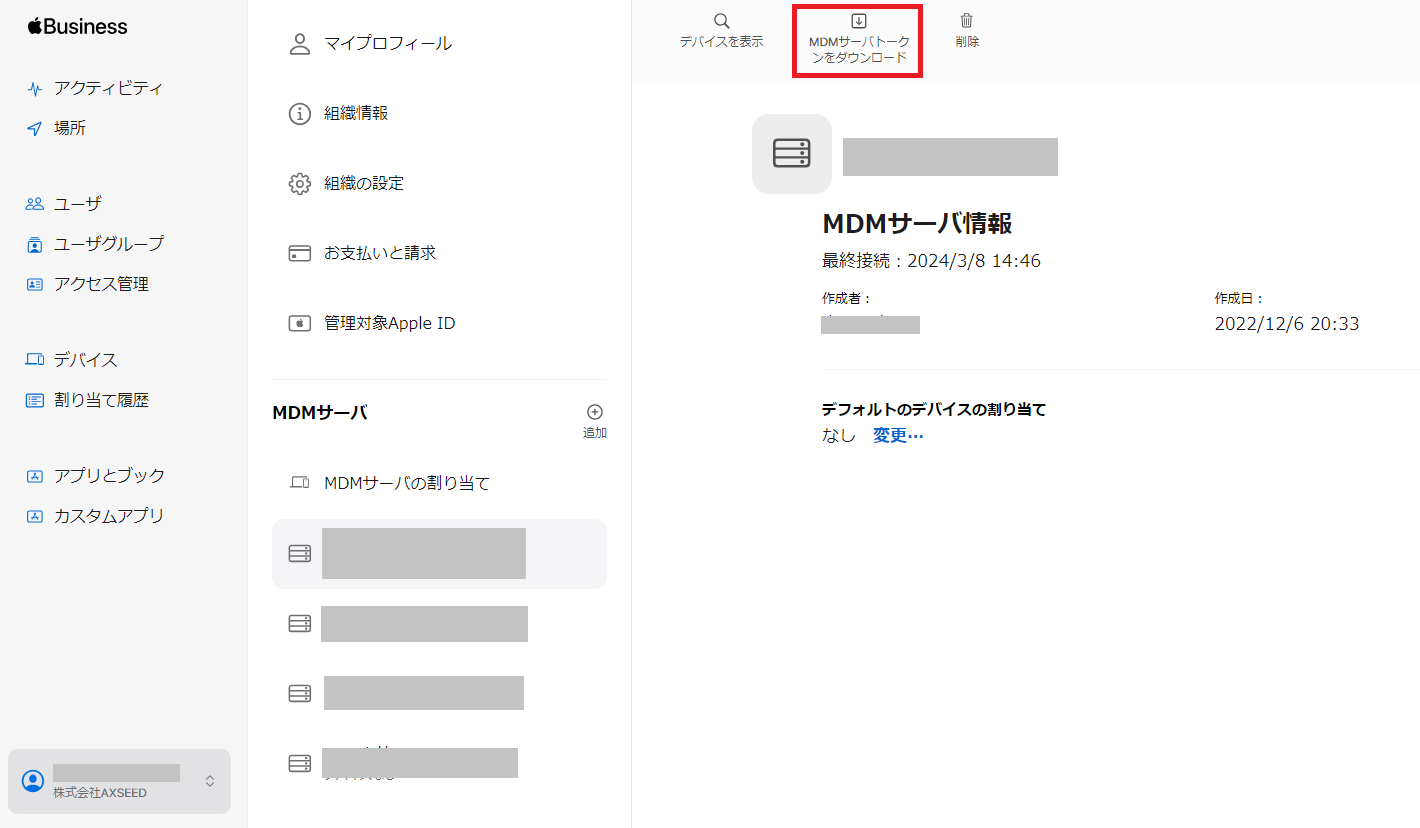Click the MDMサーバの割り当て device icon
1420x828 pixels.
click(300, 484)
